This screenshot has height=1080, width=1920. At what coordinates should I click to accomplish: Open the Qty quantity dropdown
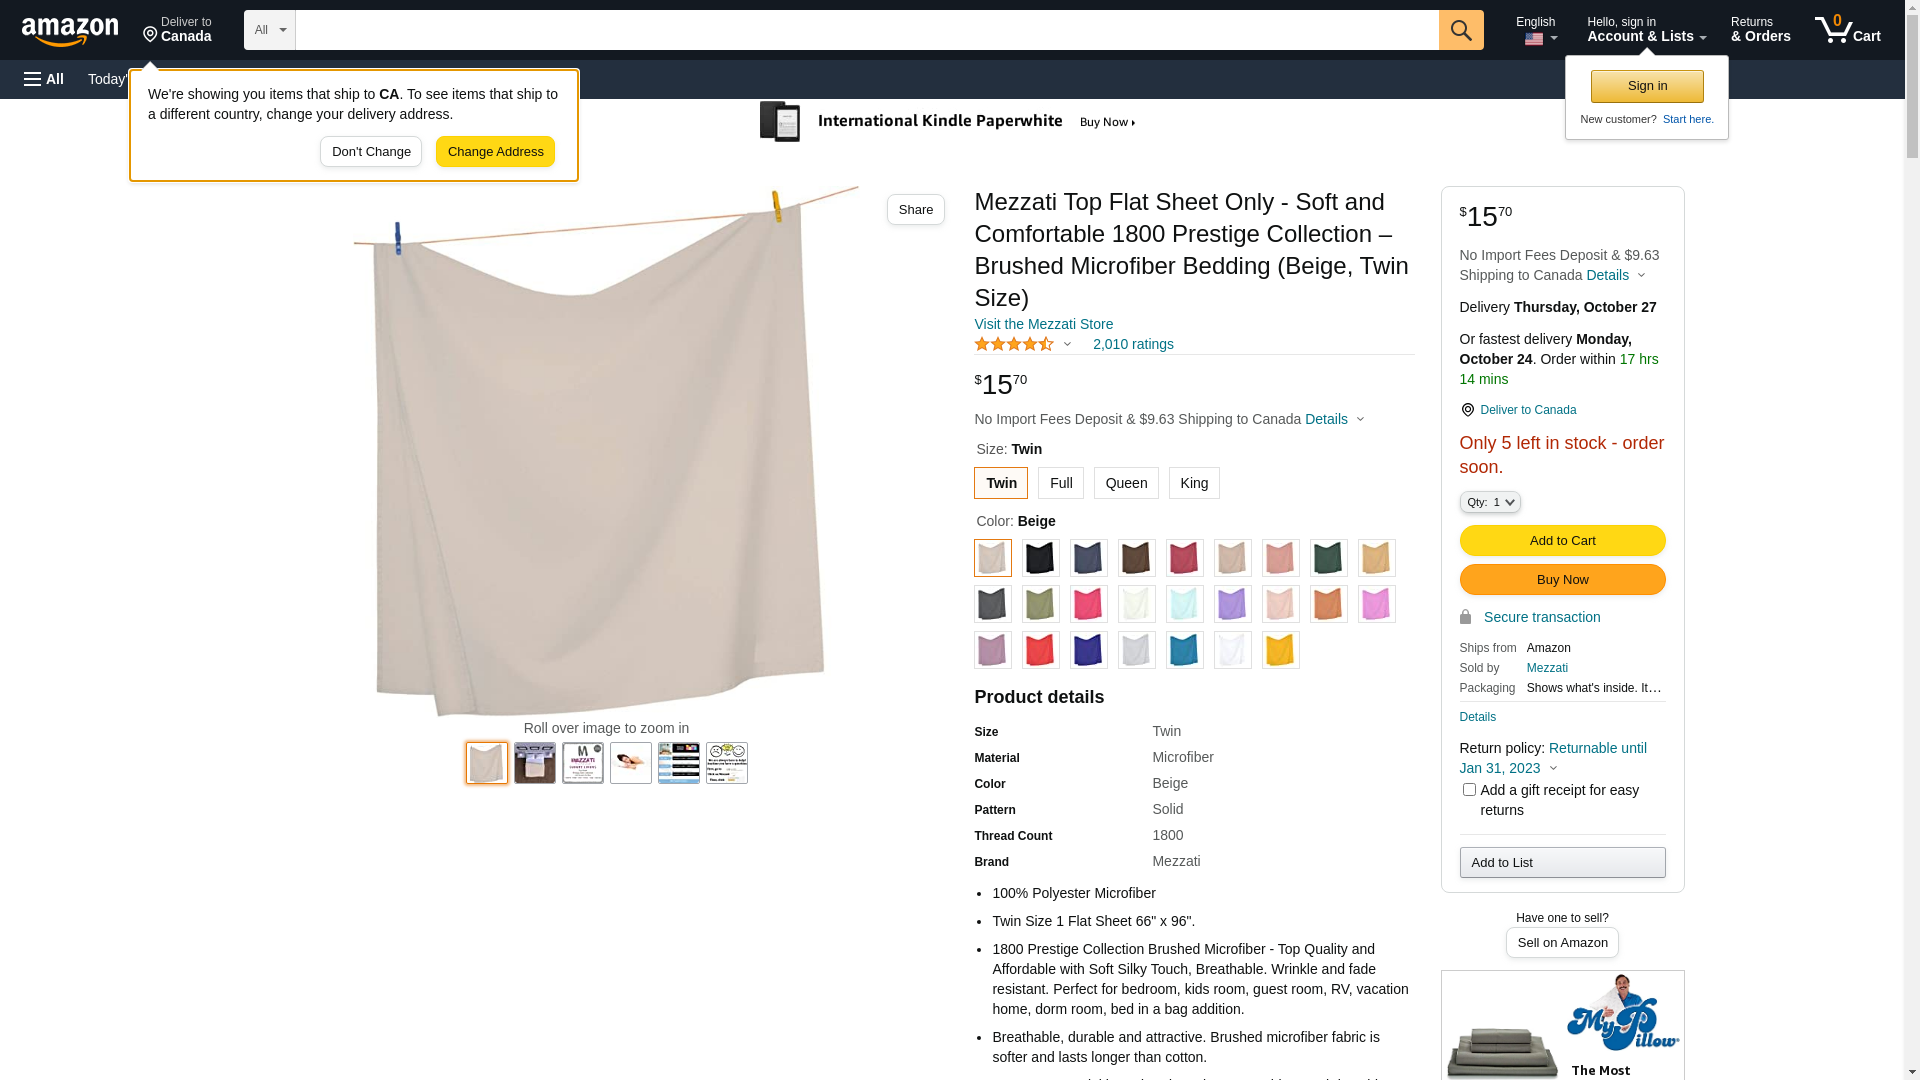point(1490,502)
